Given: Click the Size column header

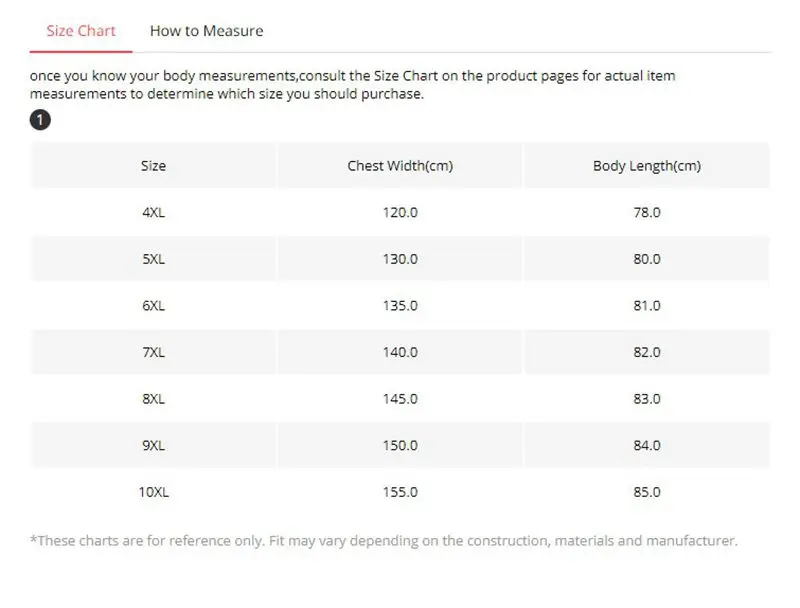Looking at the screenshot, I should pyautogui.click(x=153, y=166).
